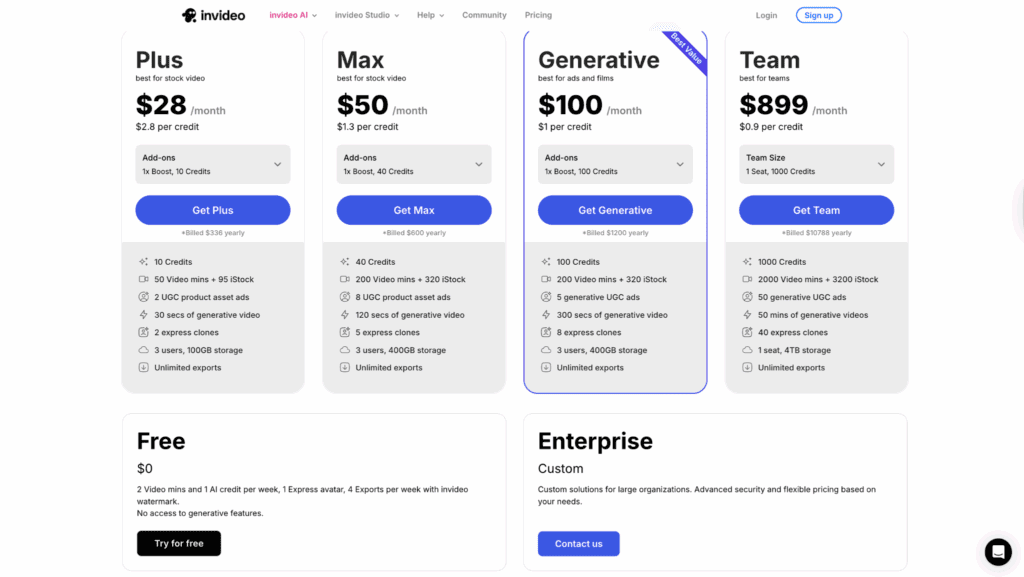This screenshot has height=577, width=1024.
Task: Select the UGC product asset ads icon under Plus
Action: [x=143, y=297]
